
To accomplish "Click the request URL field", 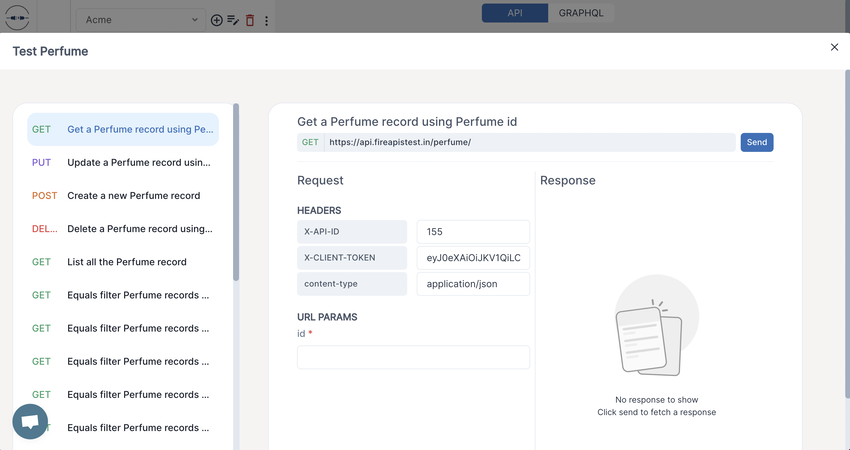I will click(x=530, y=143).
